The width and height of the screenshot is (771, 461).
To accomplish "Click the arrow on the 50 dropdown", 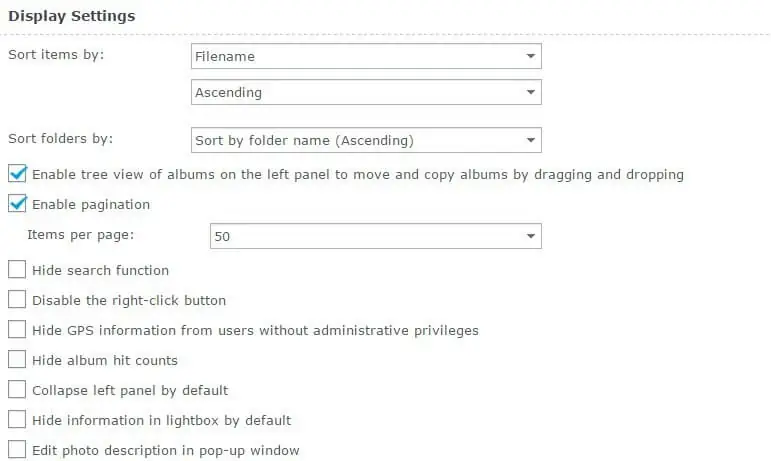I will coord(530,236).
